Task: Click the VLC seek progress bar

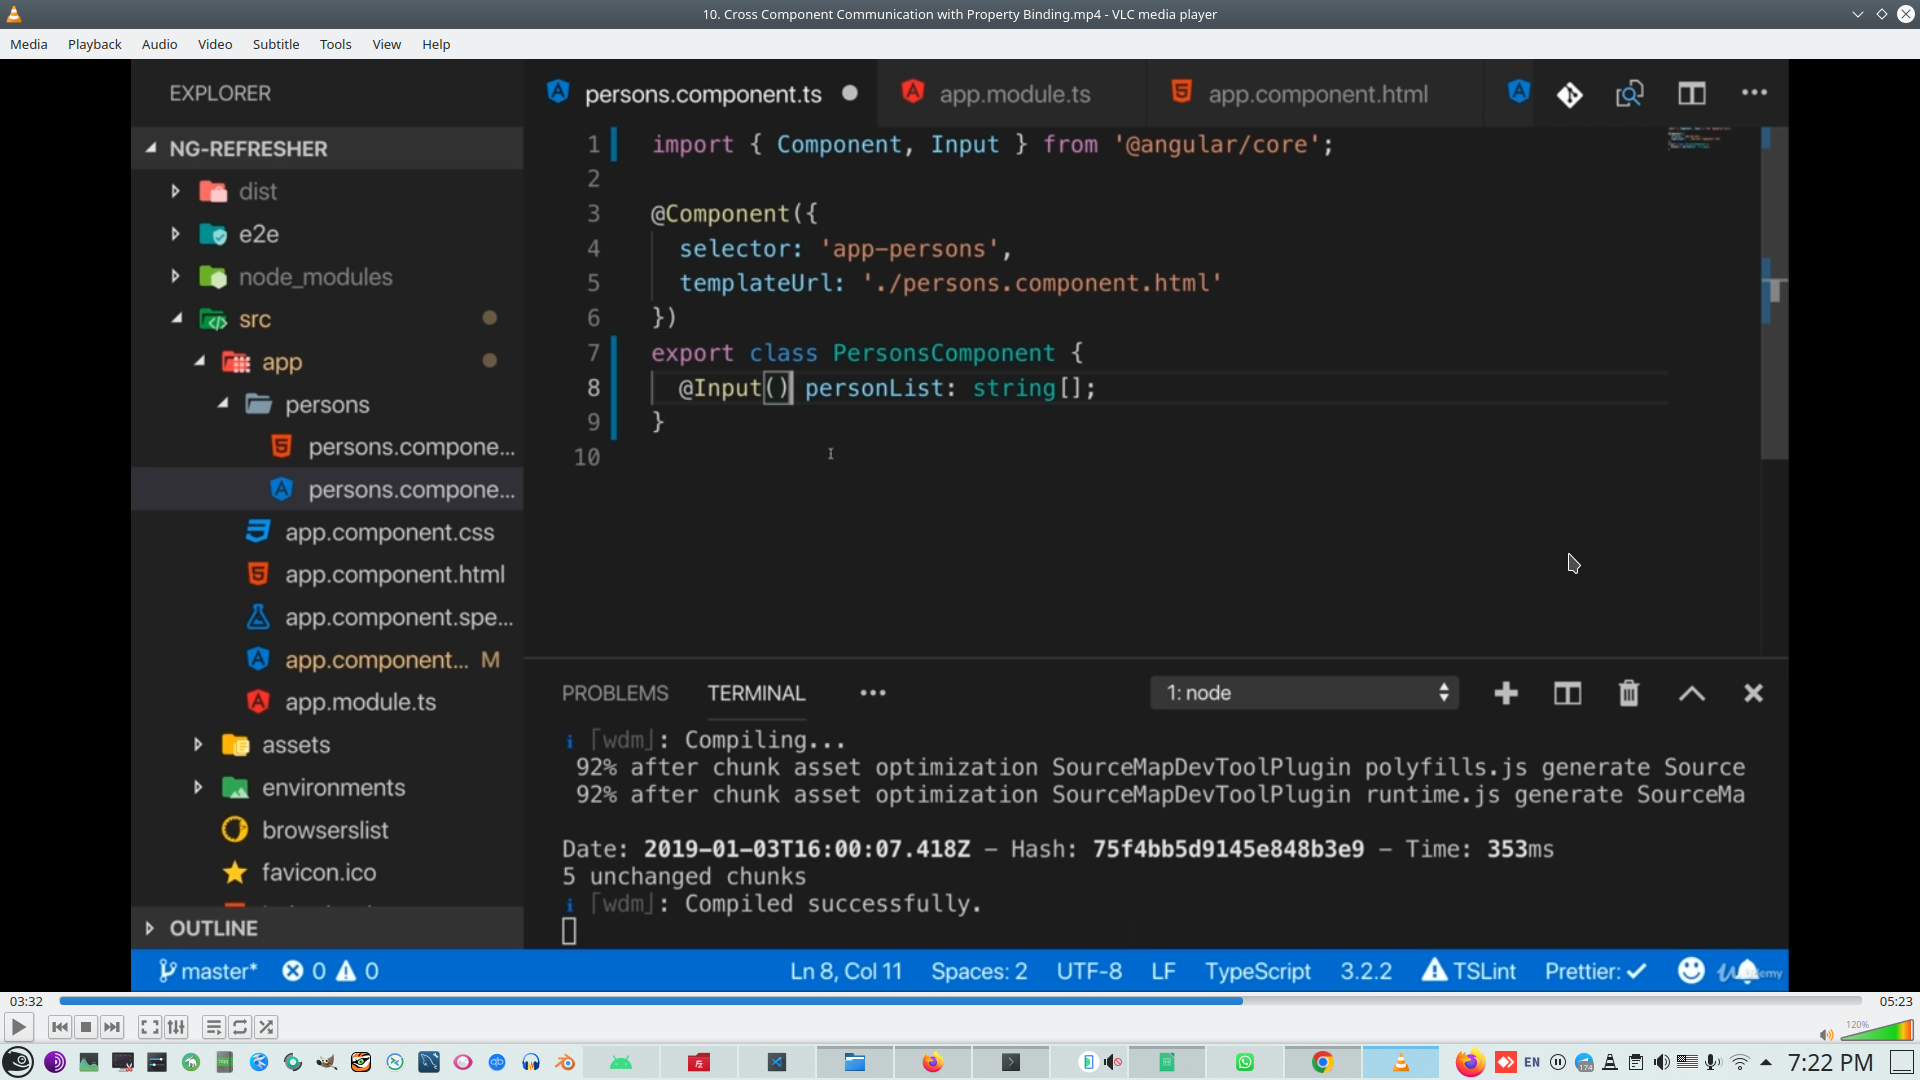Action: [960, 1001]
